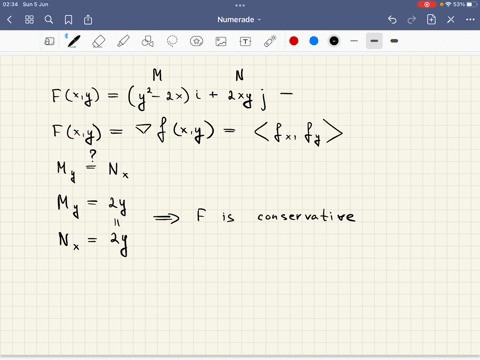The image size is (480, 360).
Task: Open the more options ellipsis menu
Action: tap(470, 20)
